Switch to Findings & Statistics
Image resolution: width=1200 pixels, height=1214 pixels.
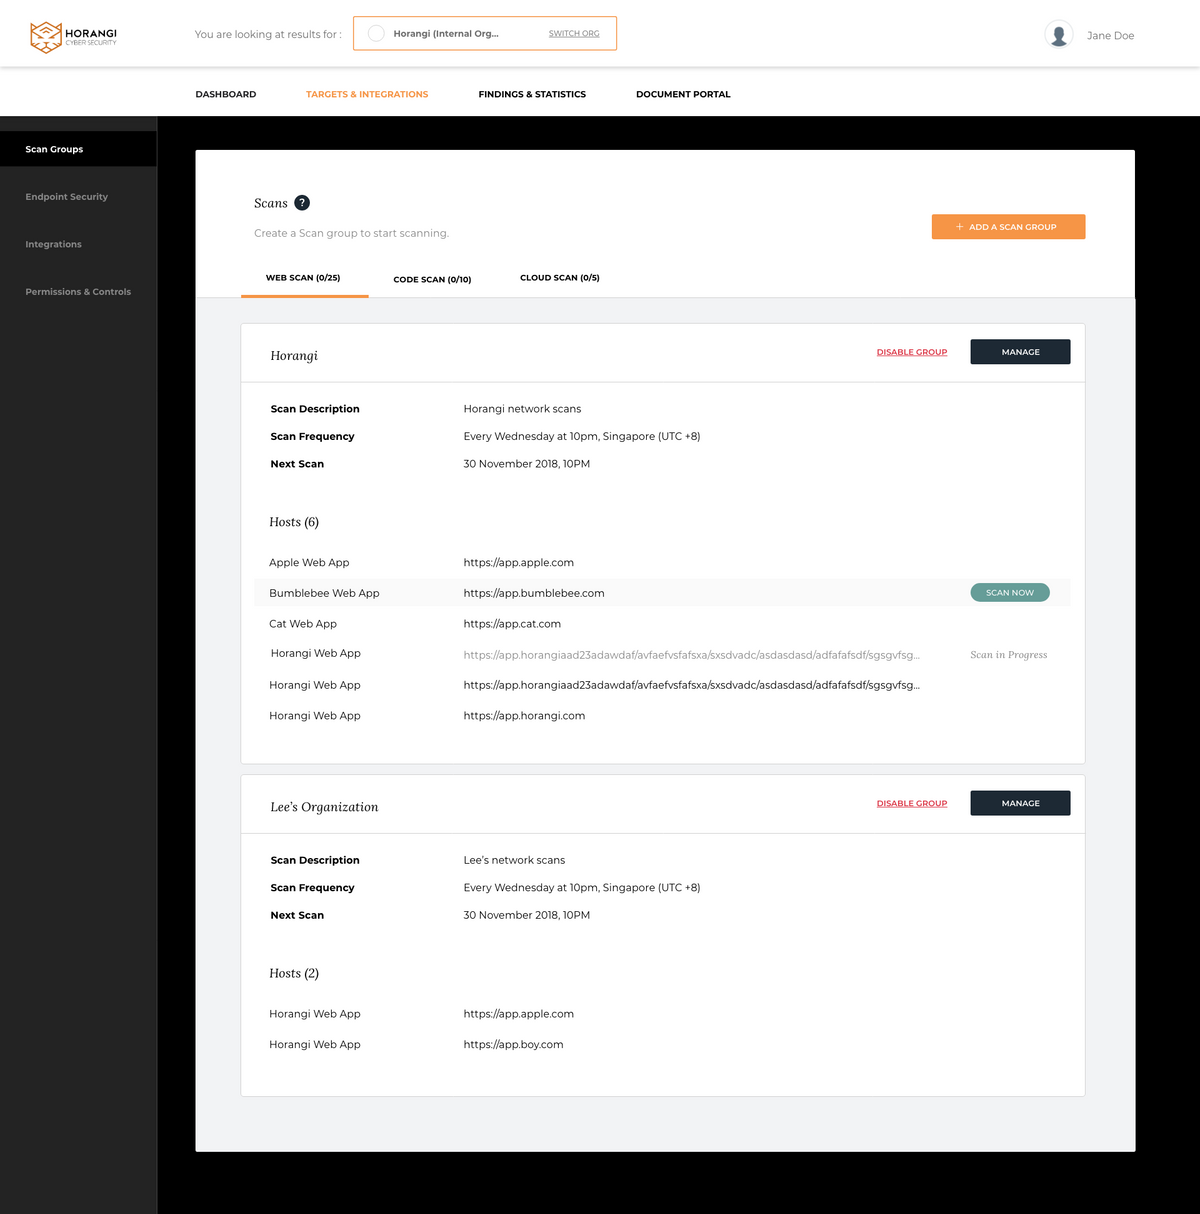click(x=532, y=94)
